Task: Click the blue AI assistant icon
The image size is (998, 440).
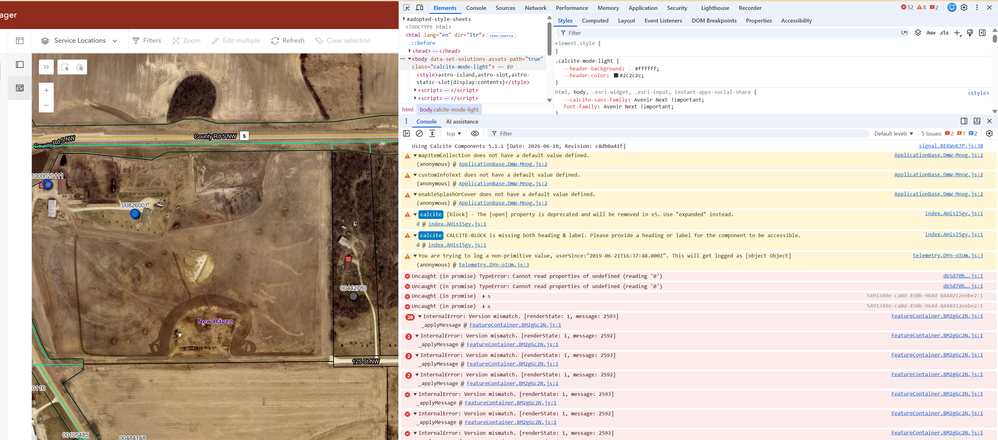Action: 952,8
